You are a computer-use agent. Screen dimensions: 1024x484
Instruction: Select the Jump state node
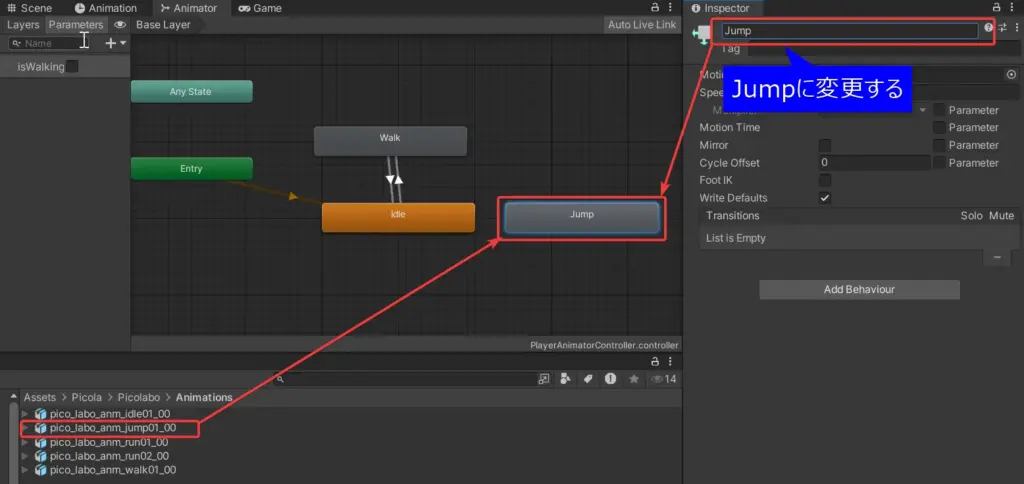tap(582, 218)
